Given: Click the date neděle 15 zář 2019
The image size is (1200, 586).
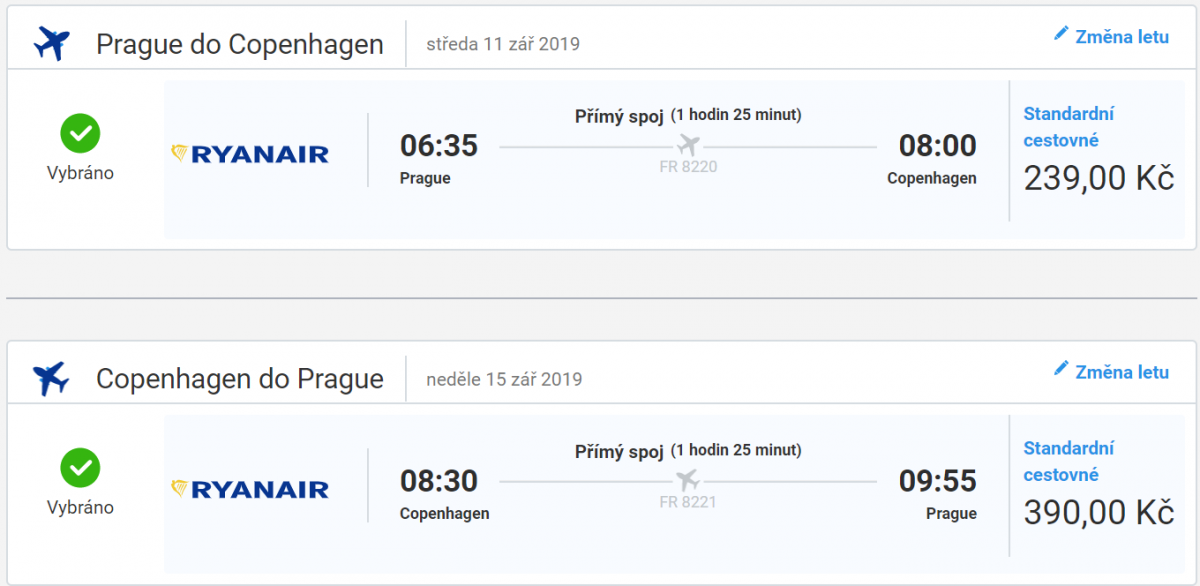Looking at the screenshot, I should [504, 379].
